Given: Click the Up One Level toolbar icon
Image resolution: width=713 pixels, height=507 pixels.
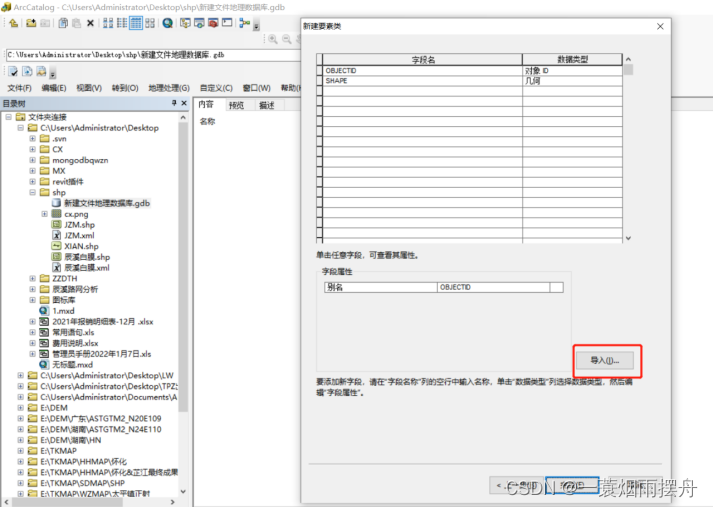Looking at the screenshot, I should [13, 23].
